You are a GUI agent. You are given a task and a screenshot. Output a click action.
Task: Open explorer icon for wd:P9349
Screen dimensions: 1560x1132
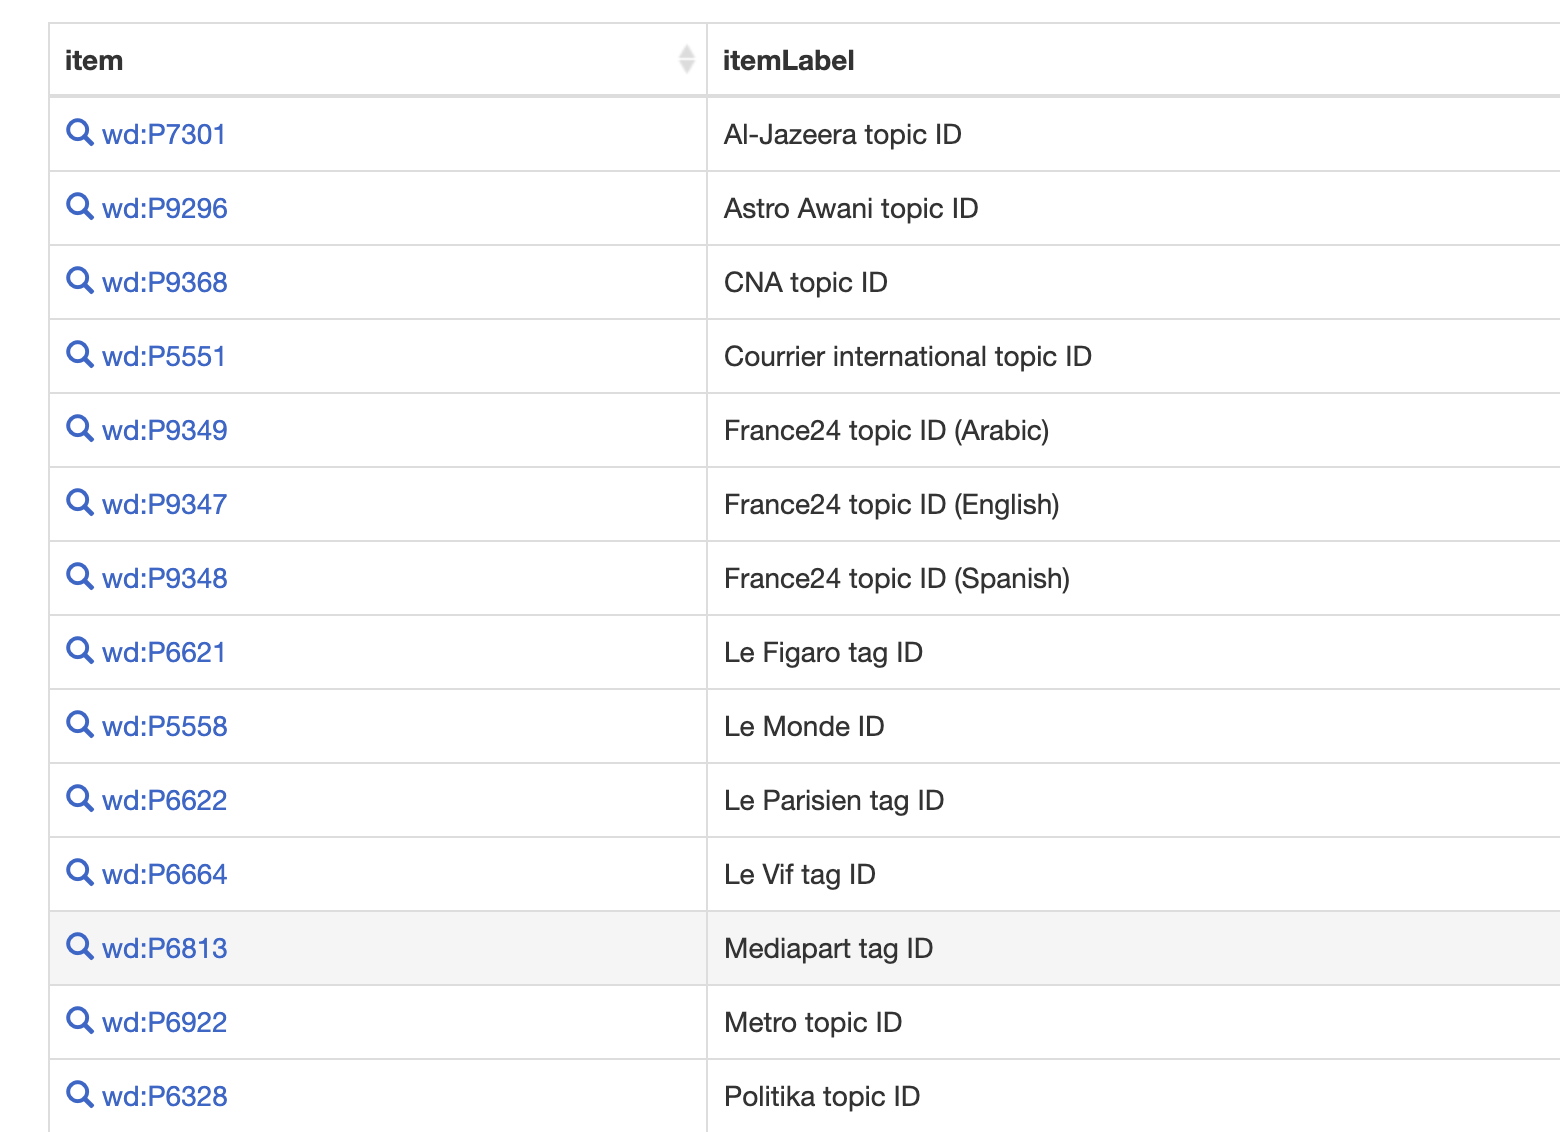click(x=79, y=428)
